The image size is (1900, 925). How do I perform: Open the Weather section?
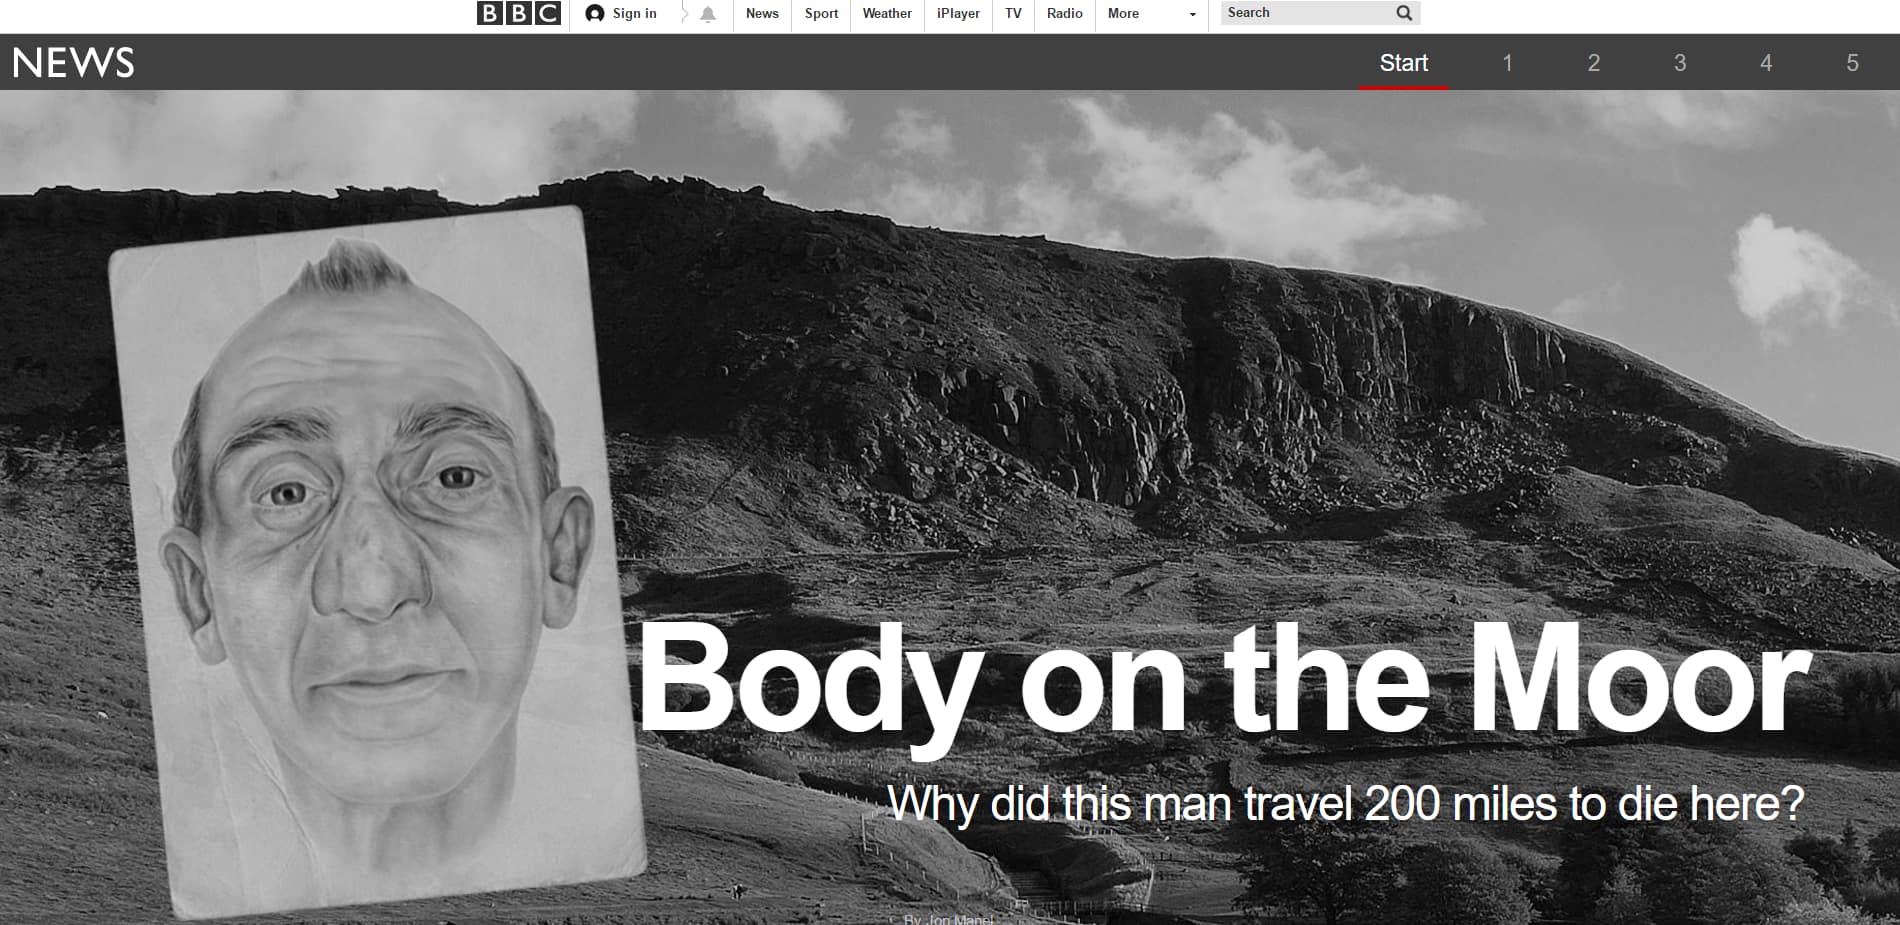(x=887, y=14)
